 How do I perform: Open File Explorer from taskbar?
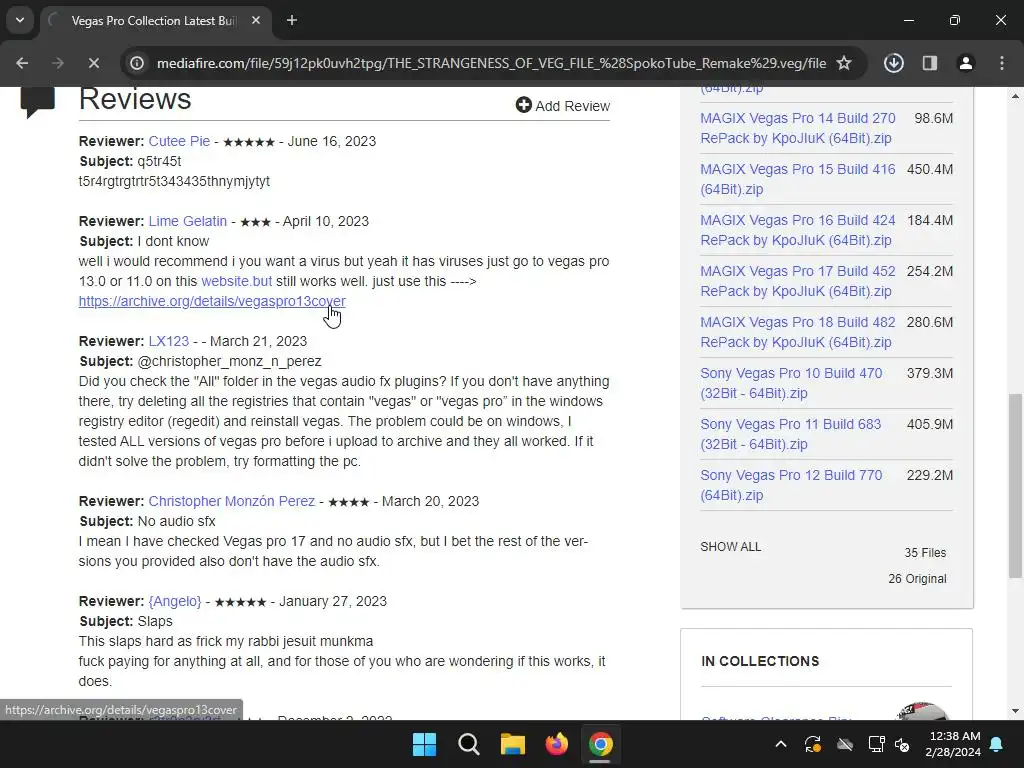click(513, 744)
